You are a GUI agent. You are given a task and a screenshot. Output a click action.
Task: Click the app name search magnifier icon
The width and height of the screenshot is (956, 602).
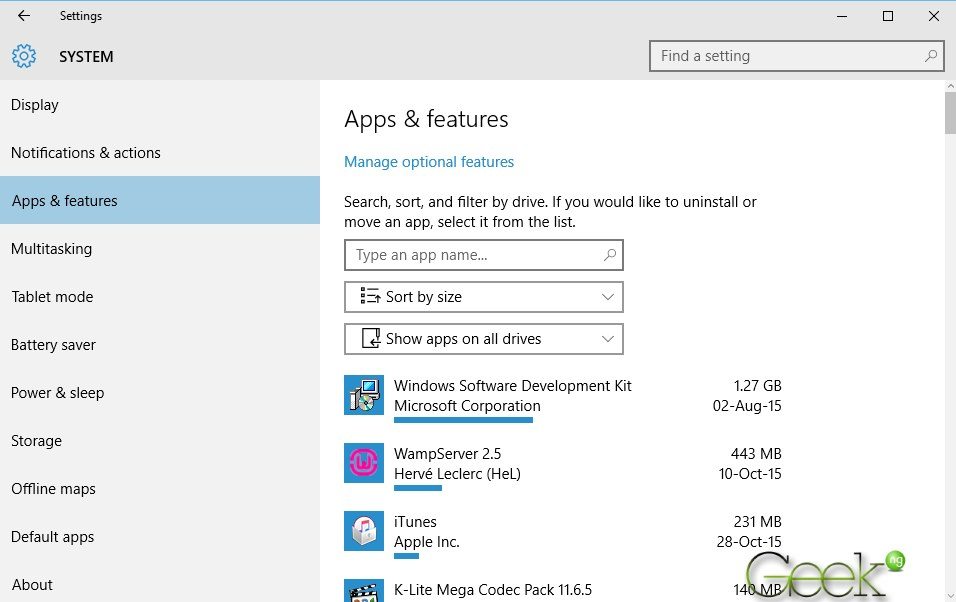click(x=609, y=255)
